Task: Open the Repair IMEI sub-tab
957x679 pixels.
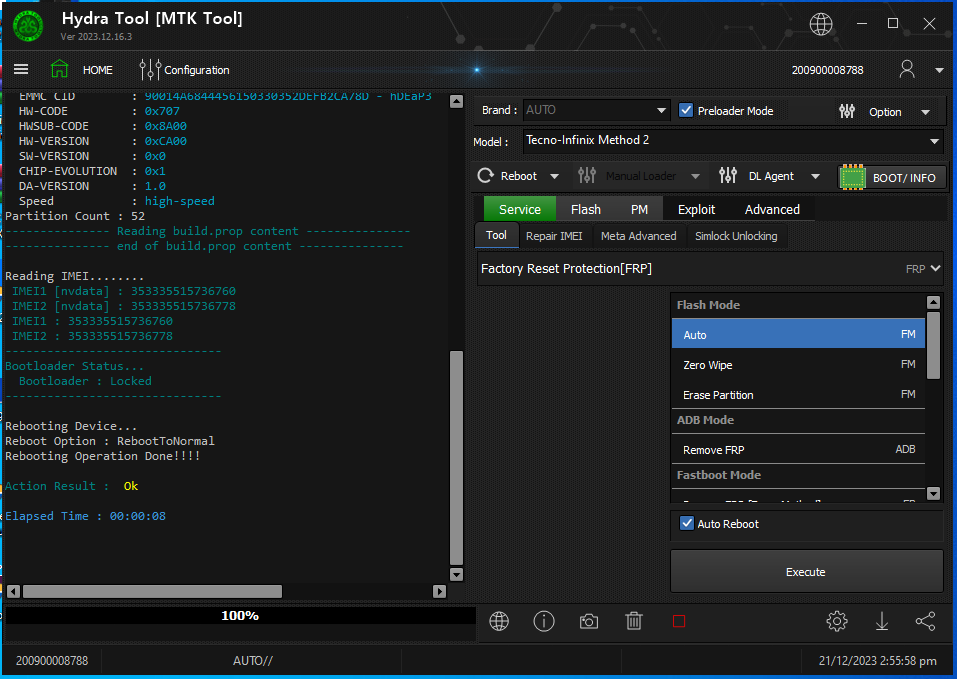Action: [554, 236]
